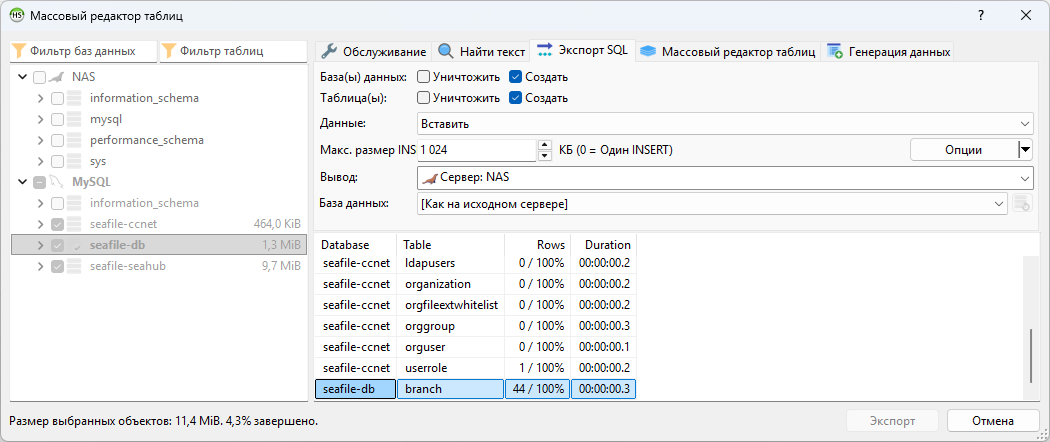Check the sys database checkbox

[57, 161]
